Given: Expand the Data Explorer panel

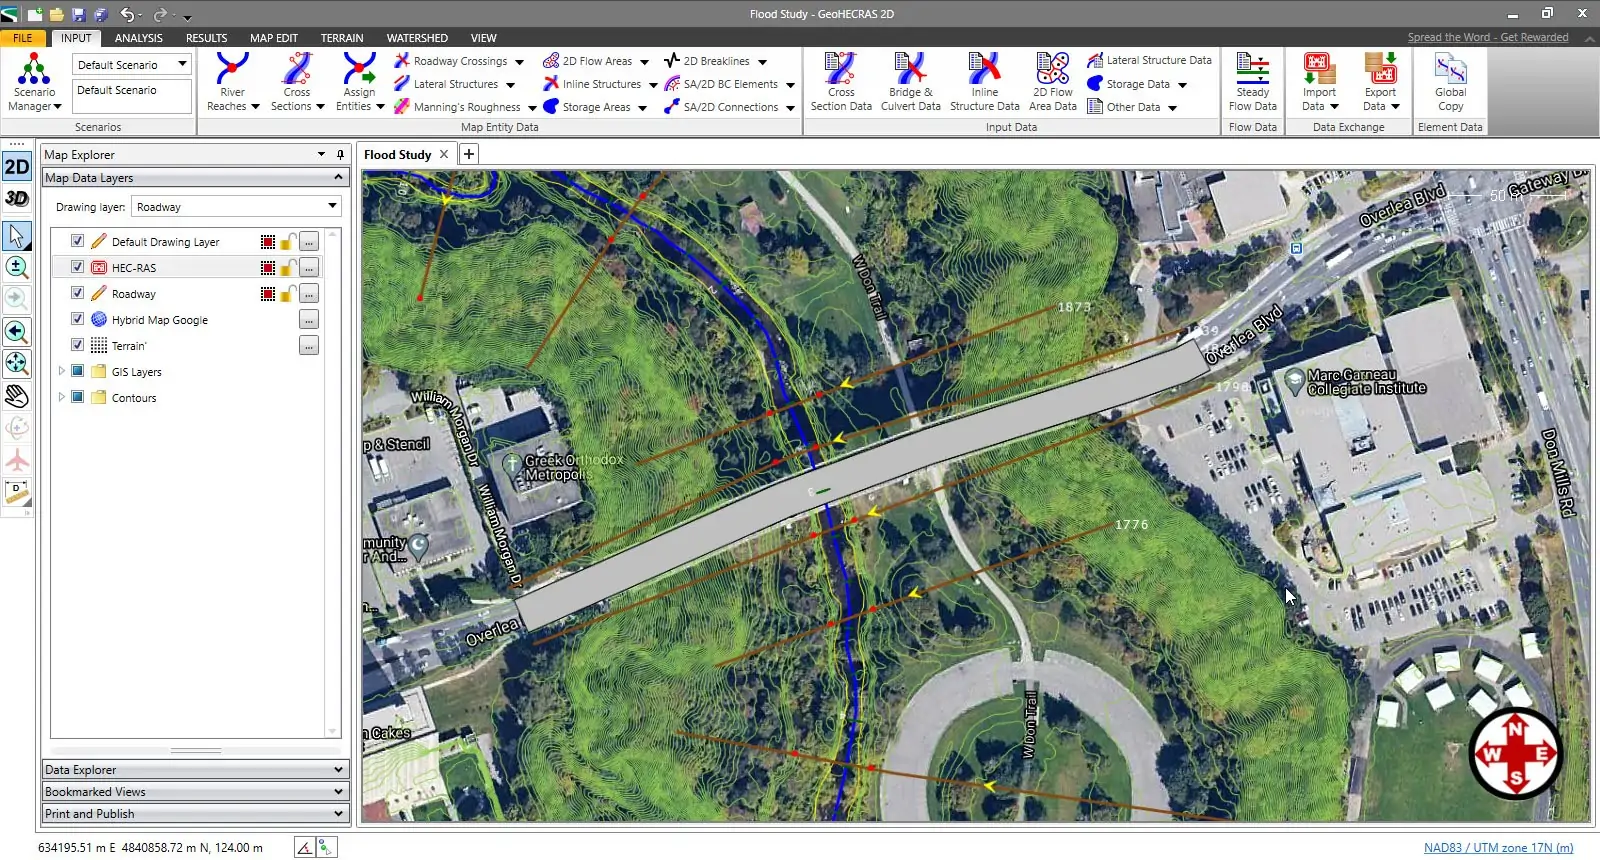Looking at the screenshot, I should pyautogui.click(x=195, y=770).
